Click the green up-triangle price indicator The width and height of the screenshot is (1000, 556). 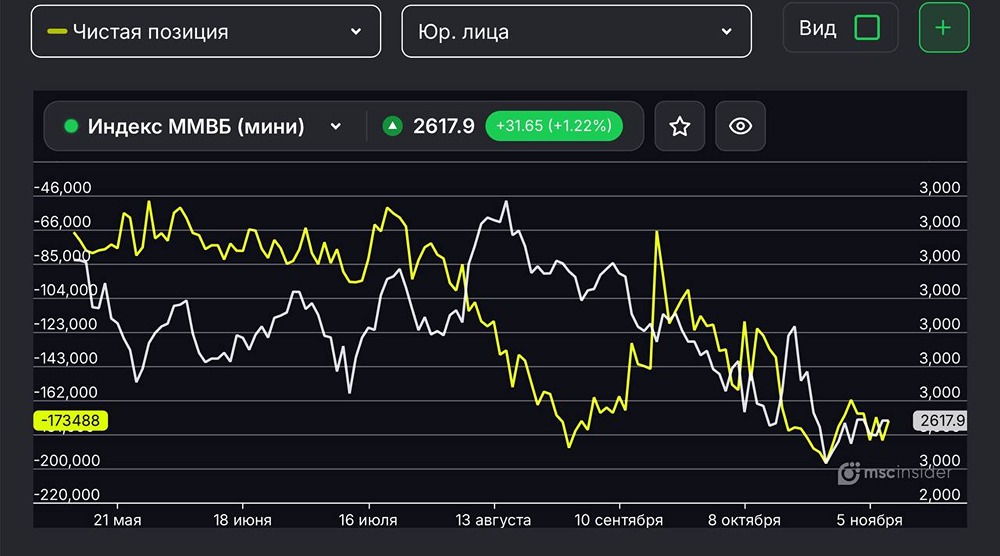point(394,126)
